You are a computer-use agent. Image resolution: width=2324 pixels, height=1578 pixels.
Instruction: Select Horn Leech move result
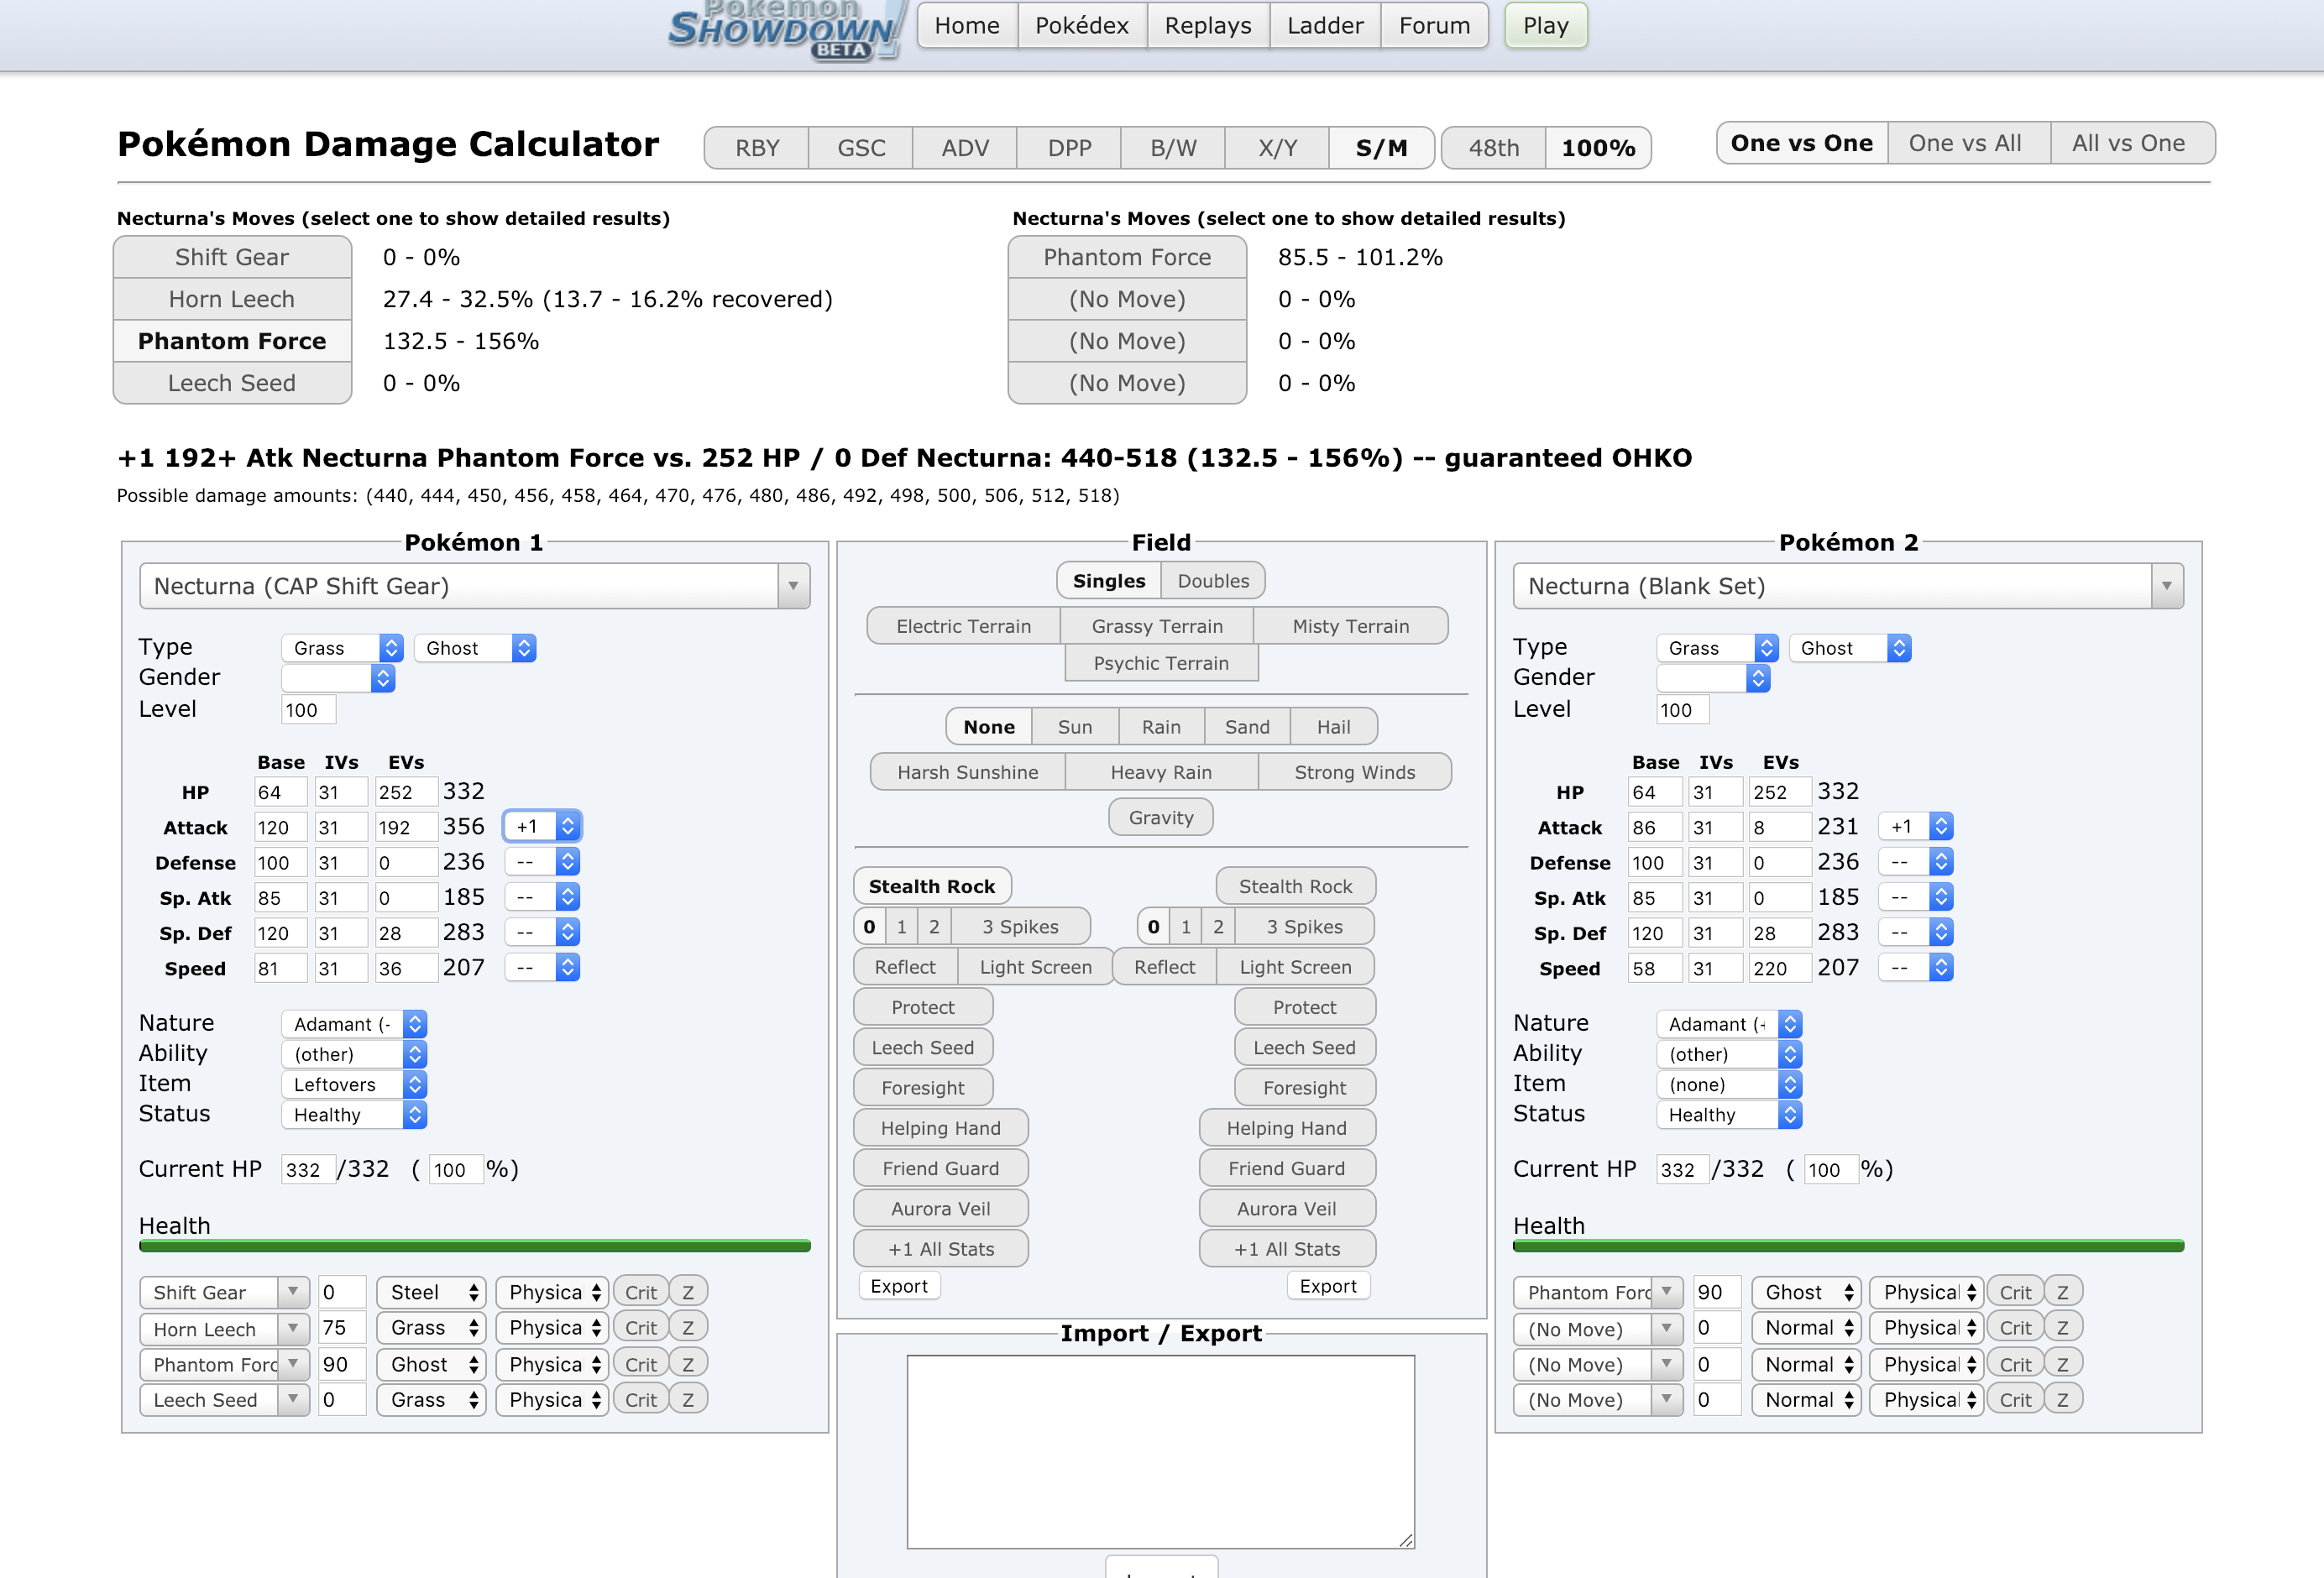(232, 299)
